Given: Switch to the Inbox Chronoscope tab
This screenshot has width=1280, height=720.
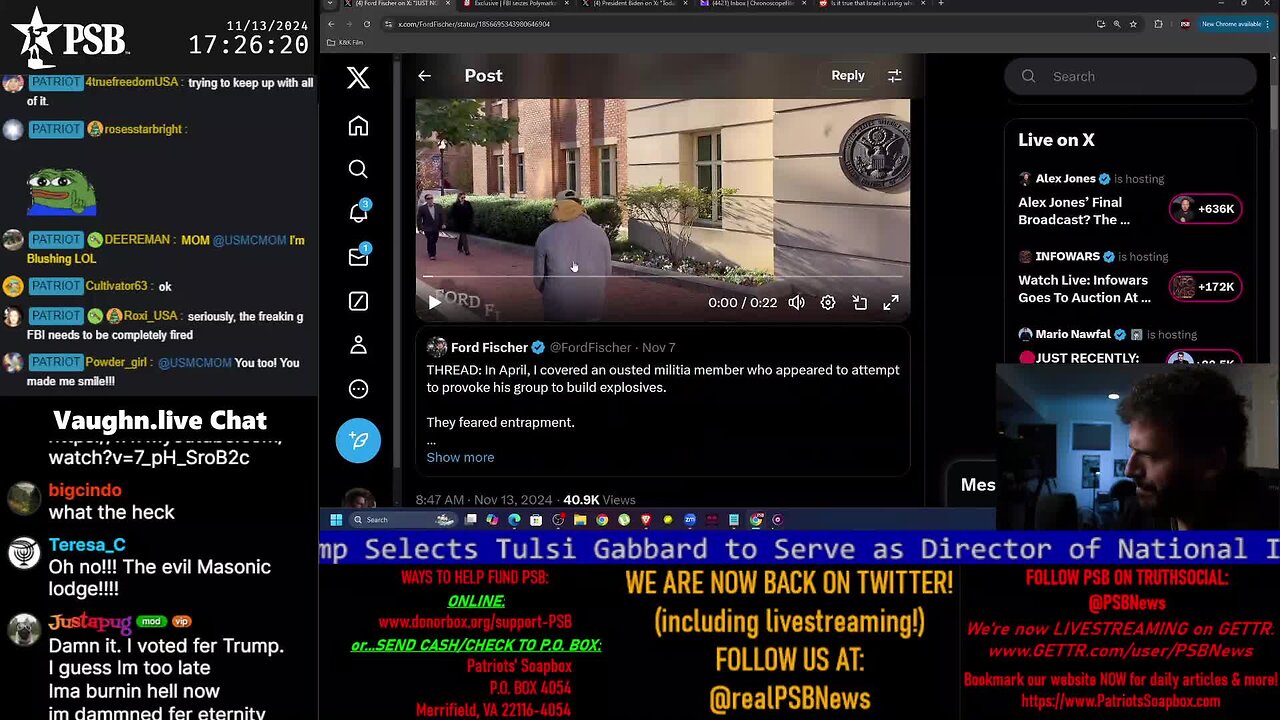Looking at the screenshot, I should click(x=752, y=4).
